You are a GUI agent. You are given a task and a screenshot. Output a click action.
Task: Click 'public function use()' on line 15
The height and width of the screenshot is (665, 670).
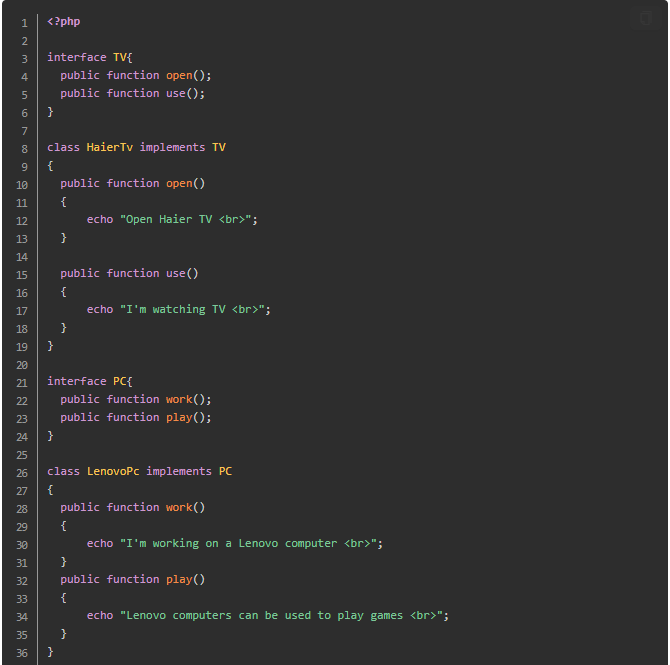[x=129, y=273]
